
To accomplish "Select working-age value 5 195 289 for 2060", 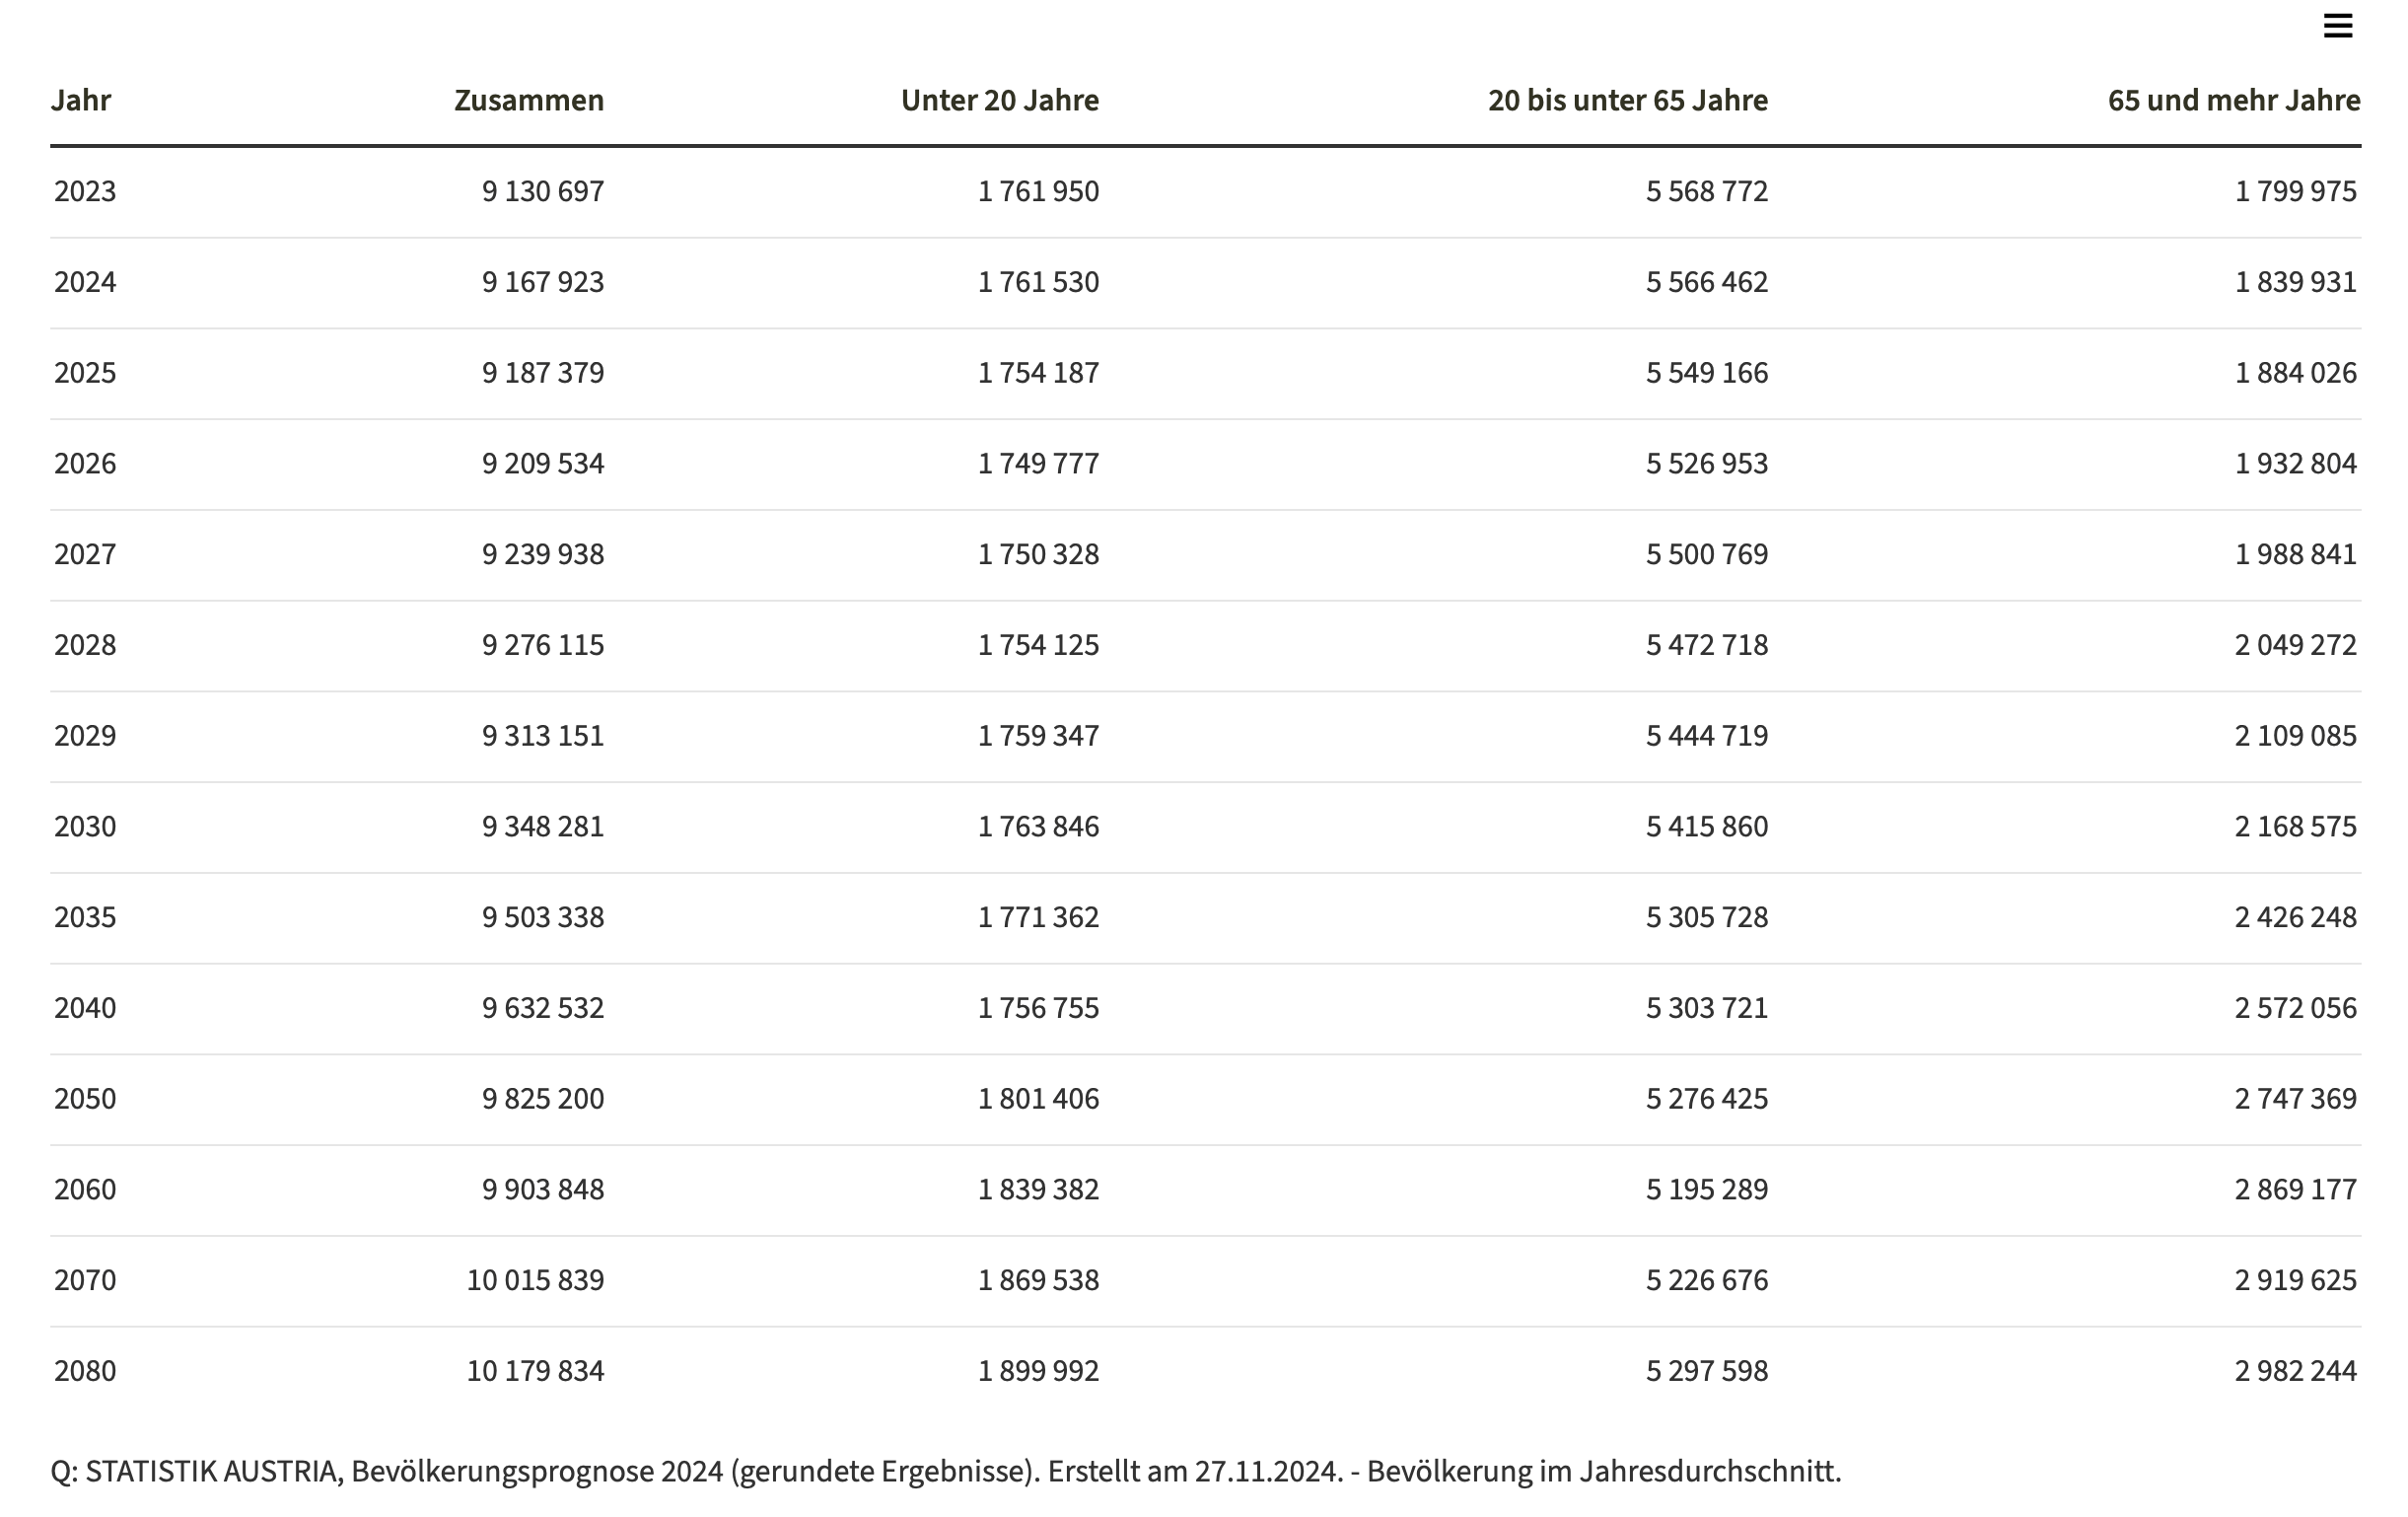I will (1706, 1189).
